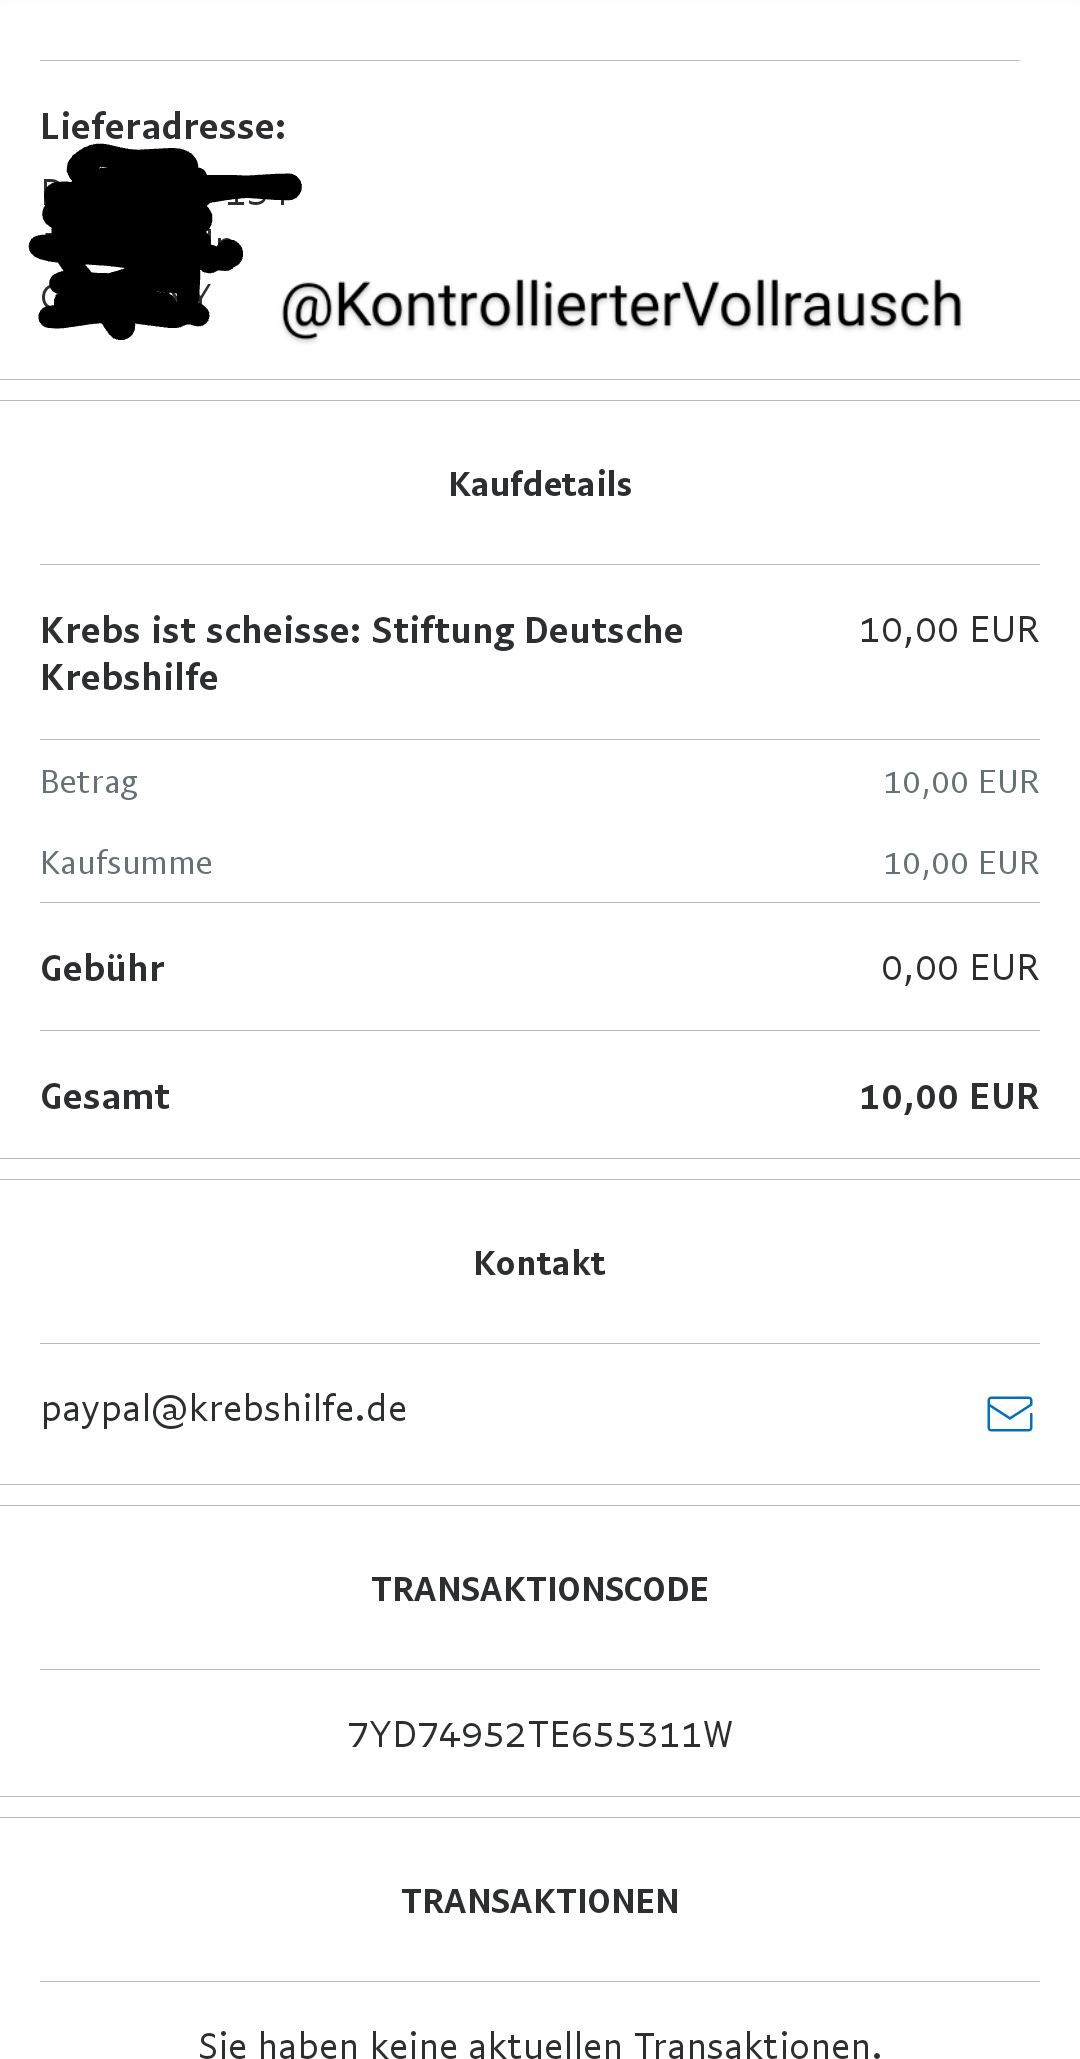Click the 'Sie haben keine aktuellen Transaktionen' message
This screenshot has width=1080, height=2059.
pos(540,2043)
